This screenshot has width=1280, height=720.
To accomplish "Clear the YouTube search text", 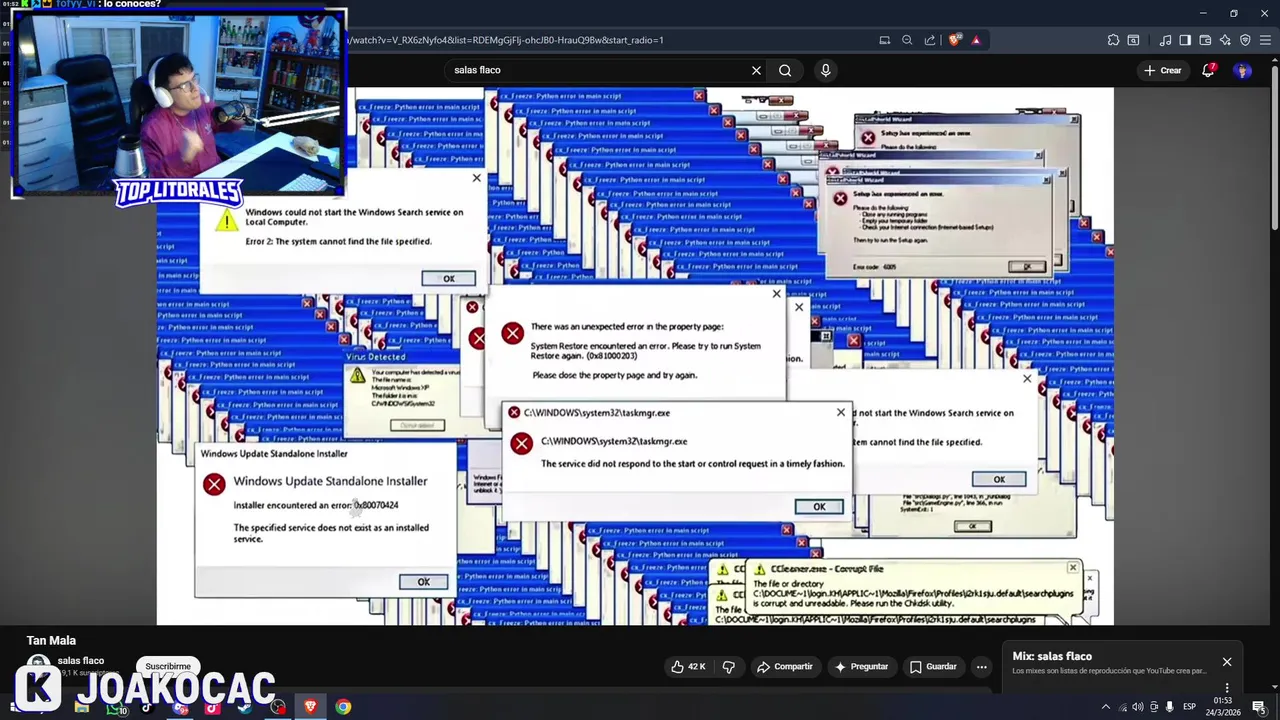I will (x=756, y=70).
